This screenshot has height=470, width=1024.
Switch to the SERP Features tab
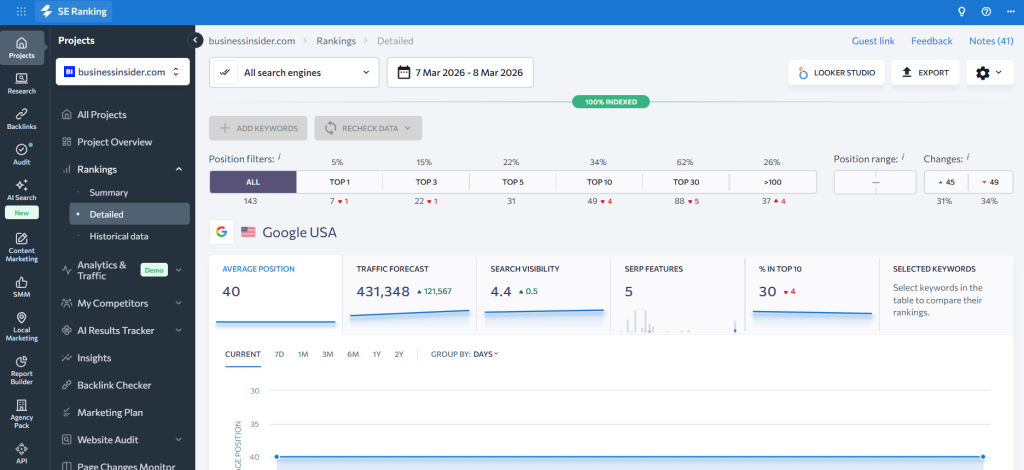(678, 294)
